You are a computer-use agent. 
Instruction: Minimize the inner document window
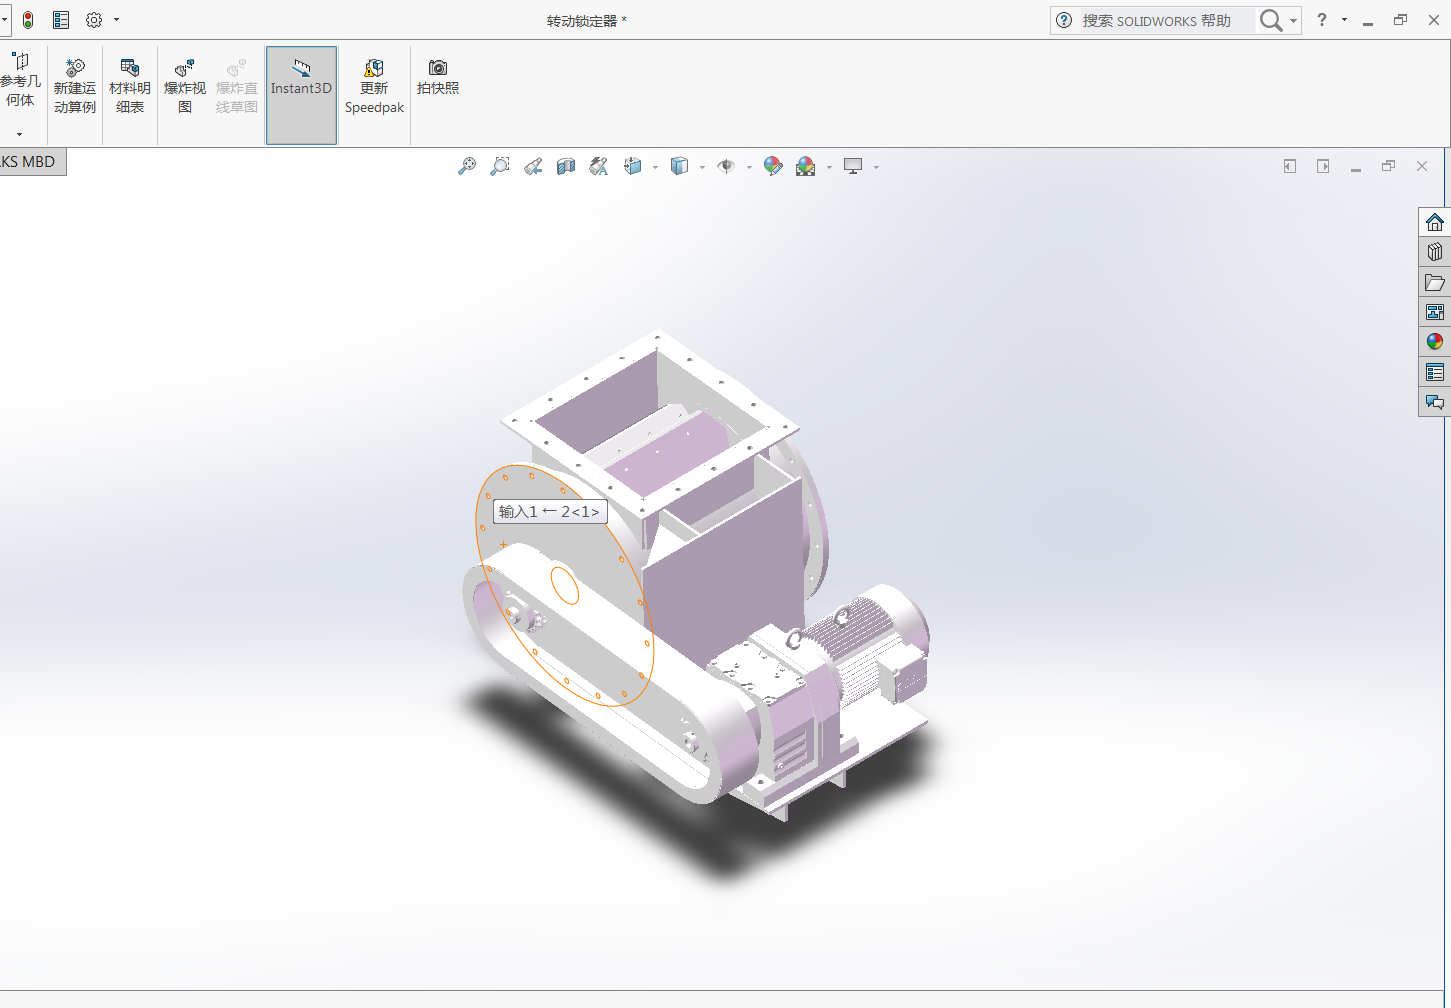tap(1356, 168)
